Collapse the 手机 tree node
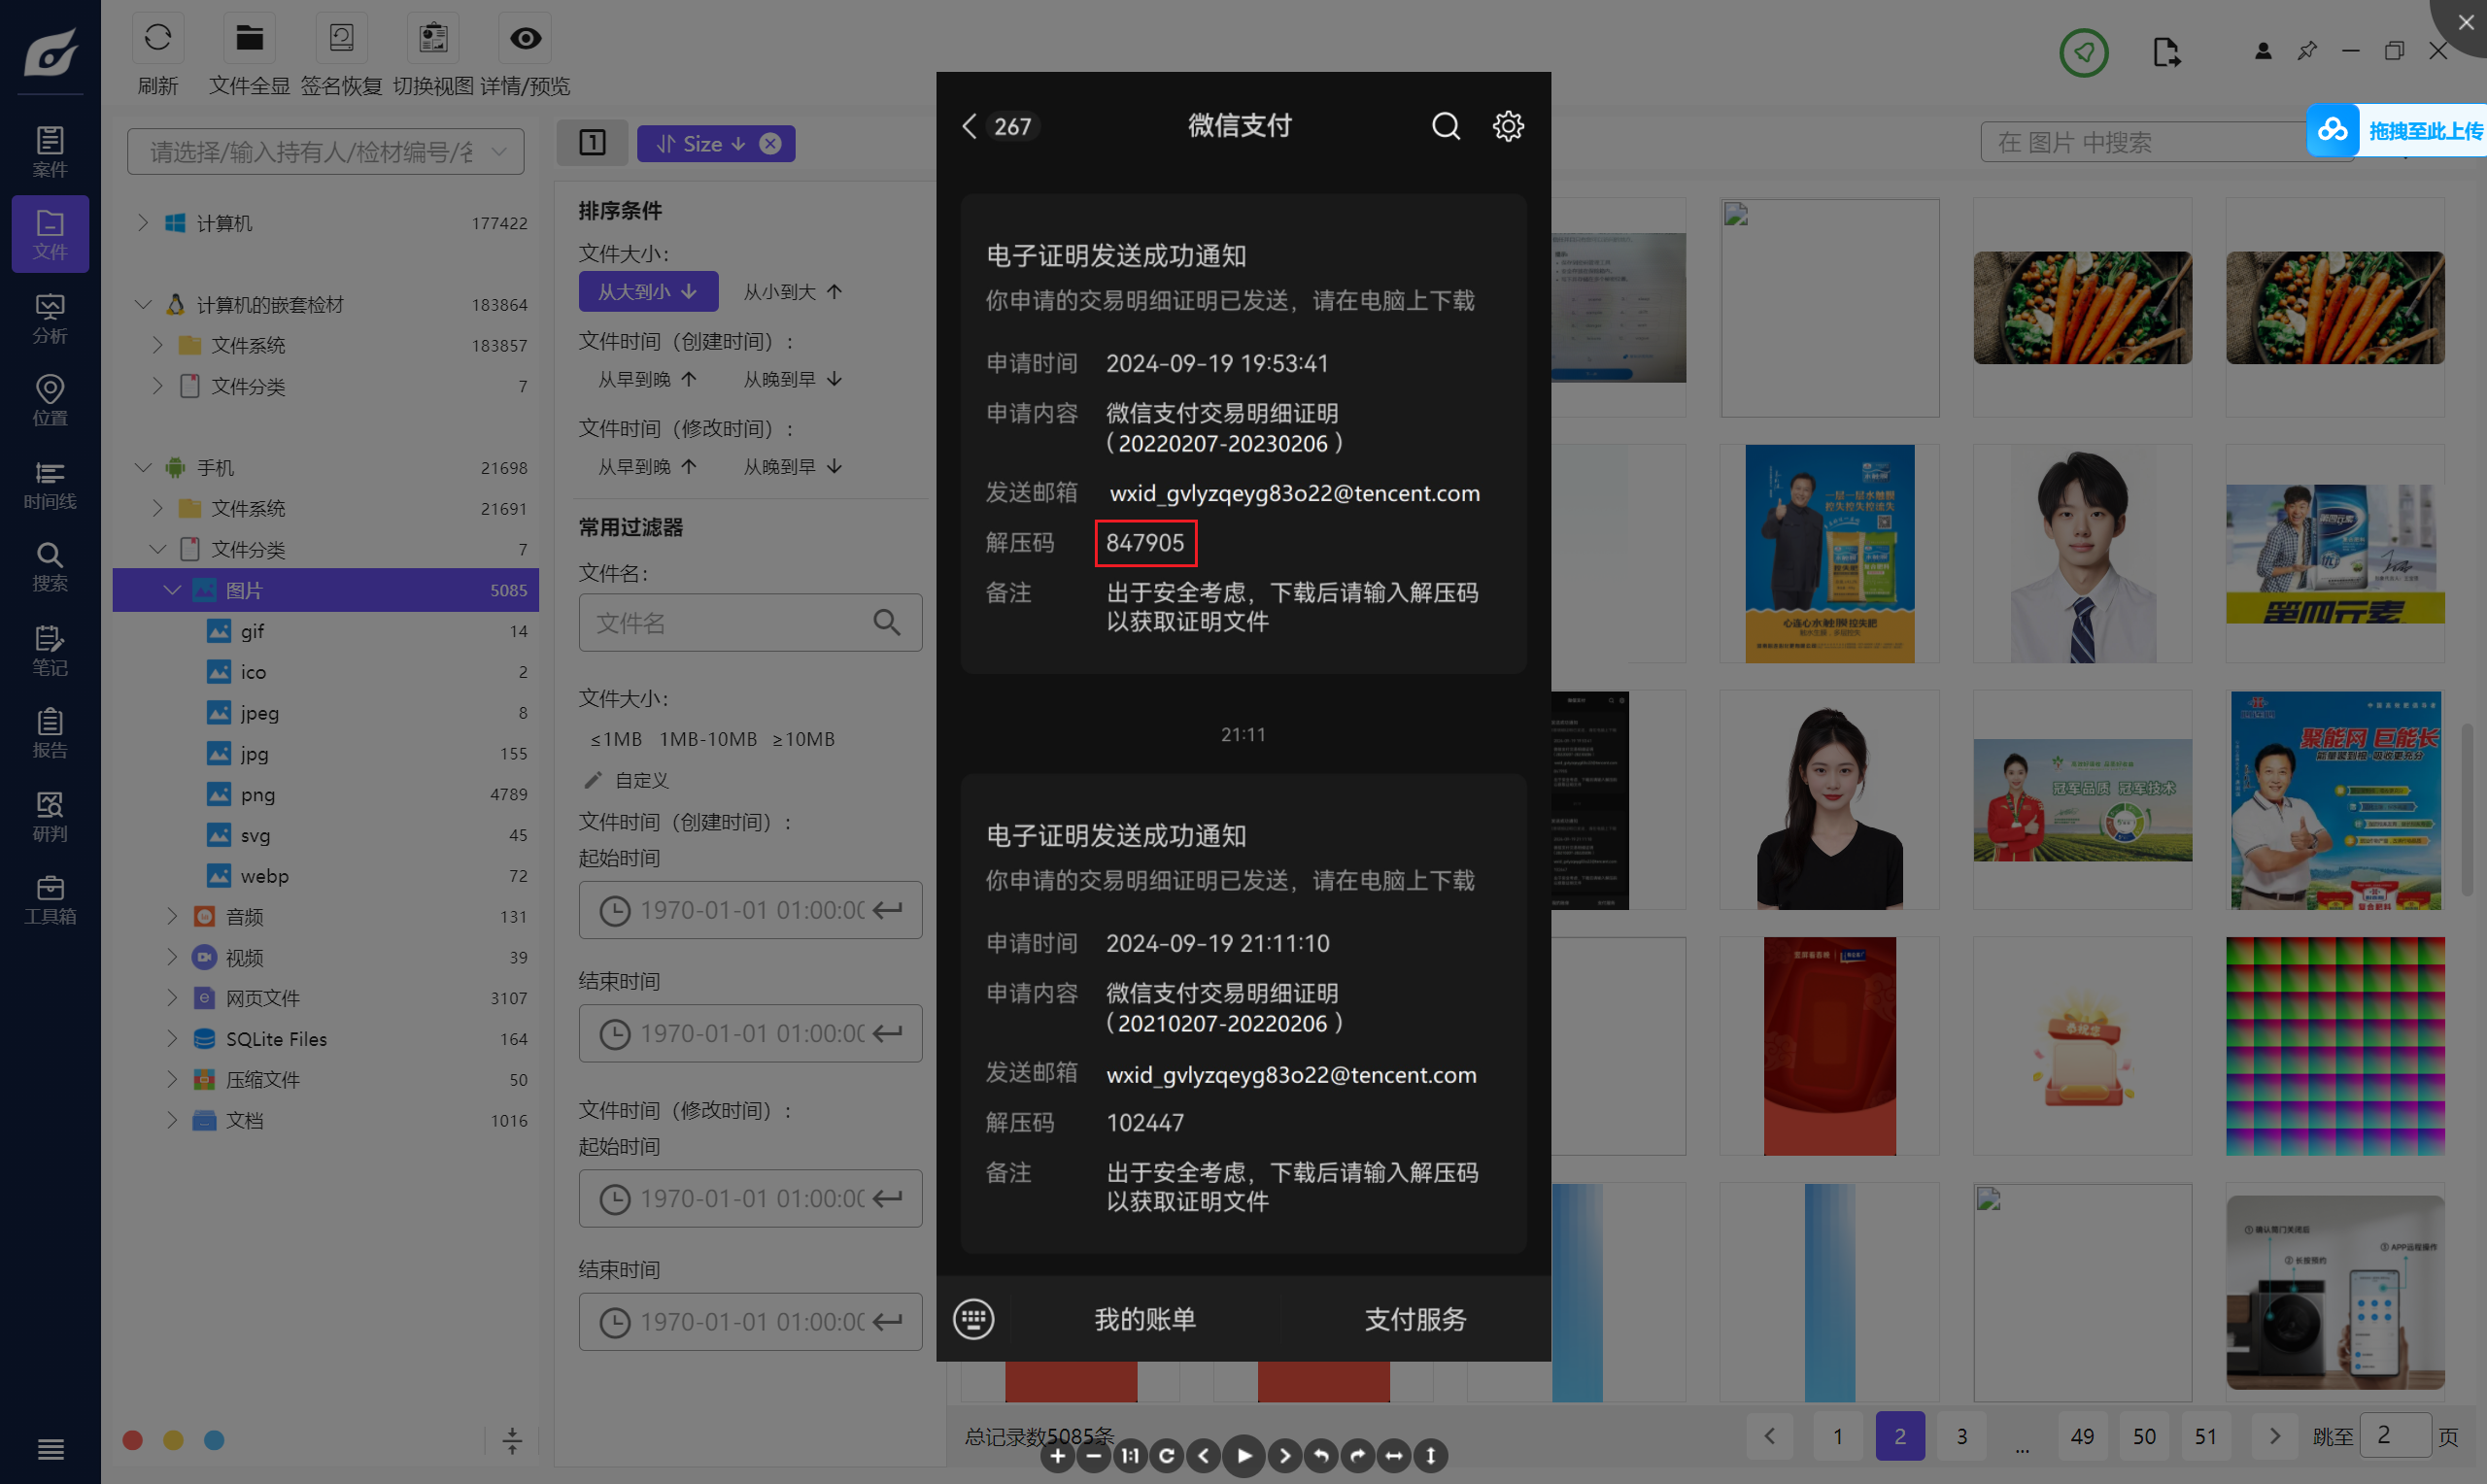 [x=143, y=467]
